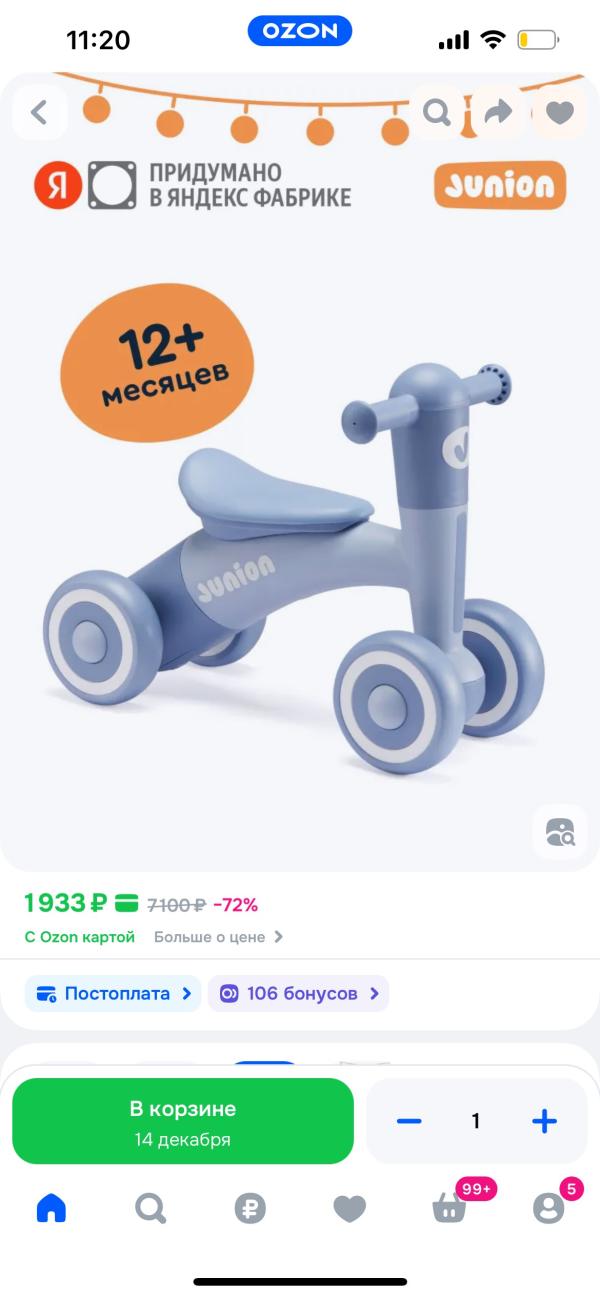The image size is (600, 1297).
Task: Decrease quantity with the minus button
Action: point(409,1121)
